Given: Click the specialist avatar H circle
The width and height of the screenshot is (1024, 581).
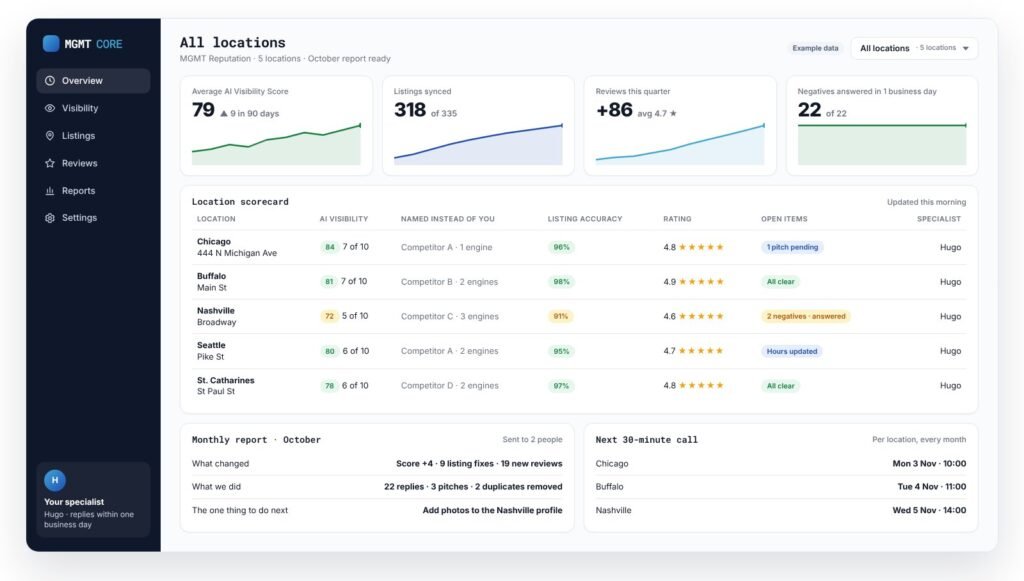Looking at the screenshot, I should pyautogui.click(x=55, y=480).
